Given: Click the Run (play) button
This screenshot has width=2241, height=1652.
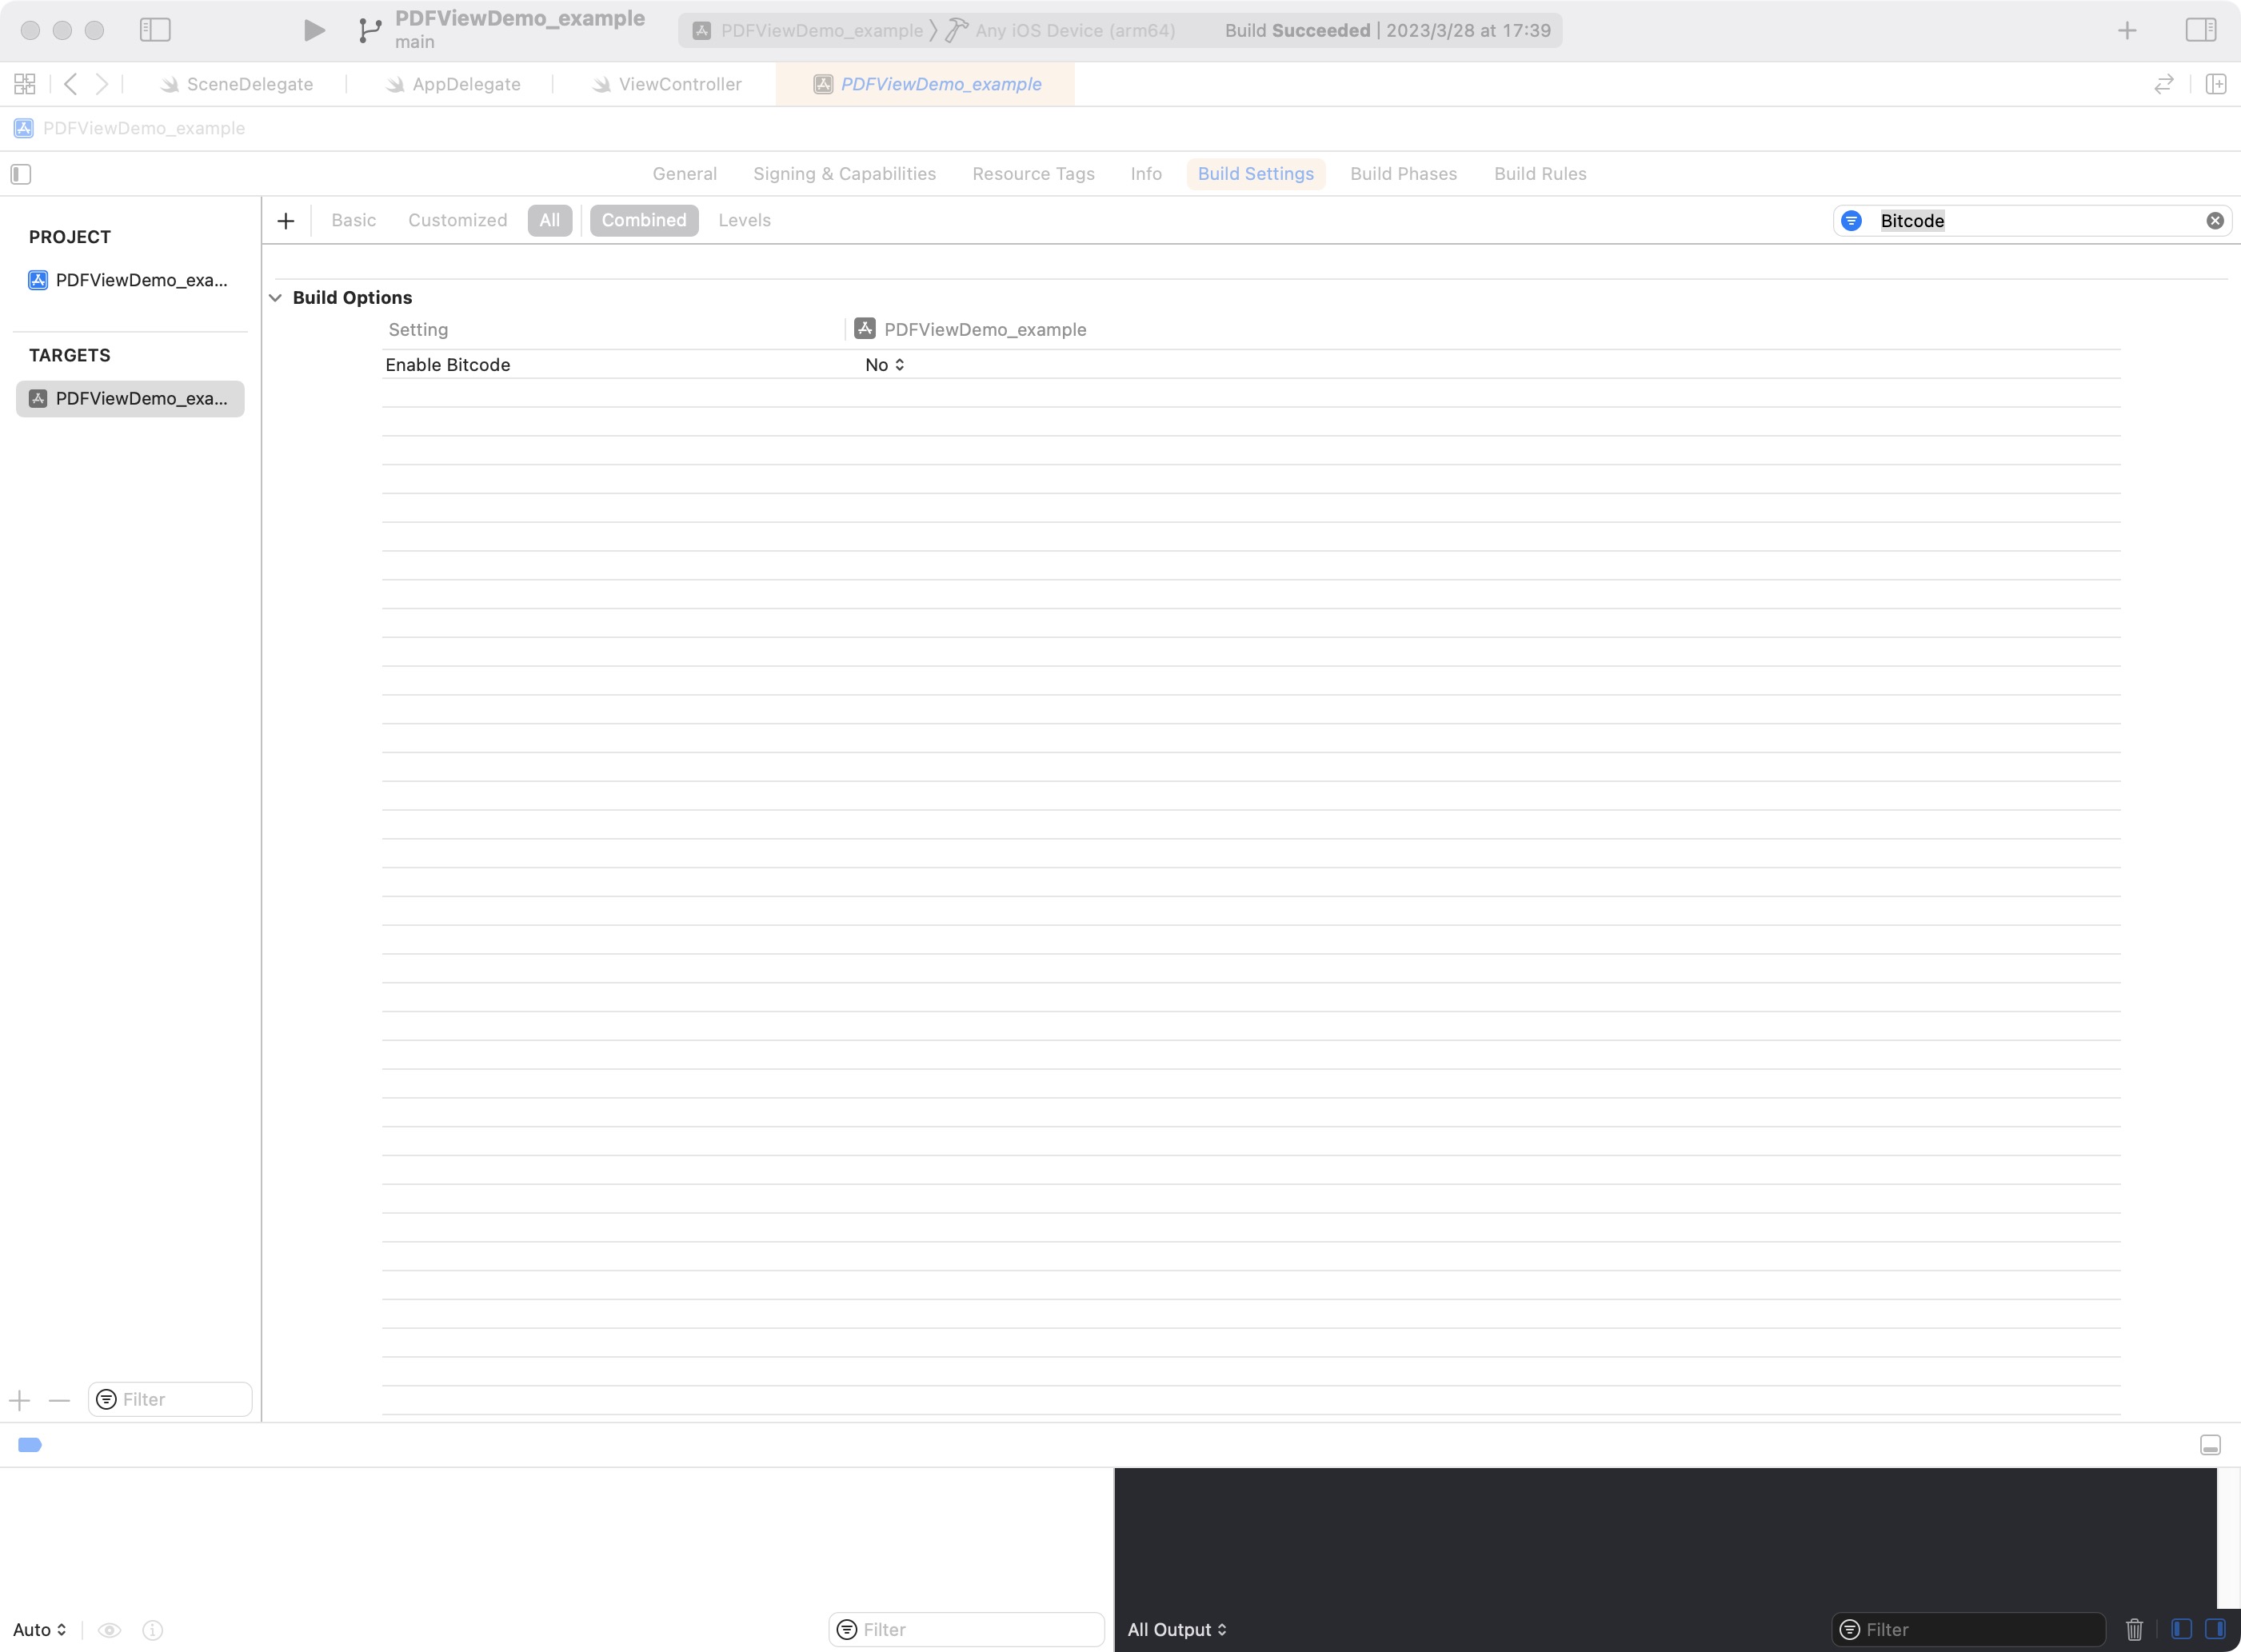Looking at the screenshot, I should coord(314,30).
